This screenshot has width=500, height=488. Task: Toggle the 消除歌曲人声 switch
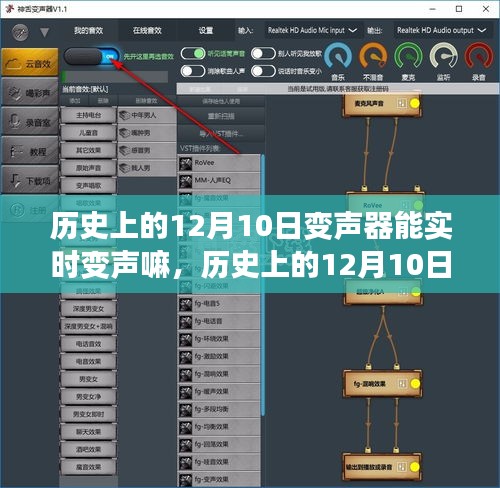click(x=193, y=71)
